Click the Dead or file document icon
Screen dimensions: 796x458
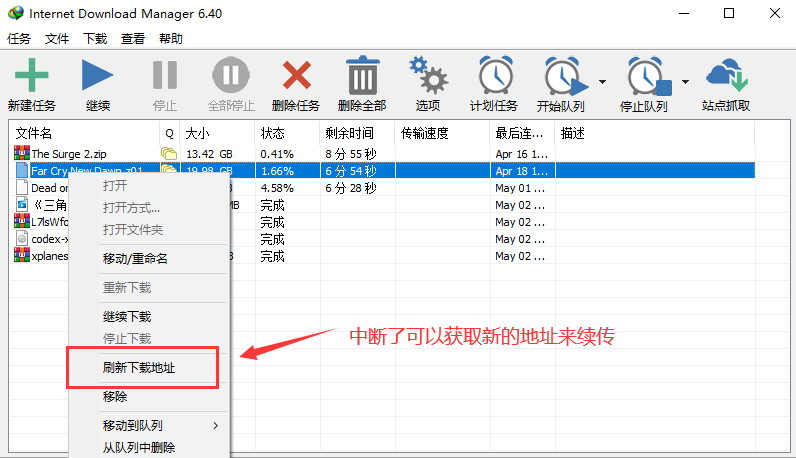point(22,187)
